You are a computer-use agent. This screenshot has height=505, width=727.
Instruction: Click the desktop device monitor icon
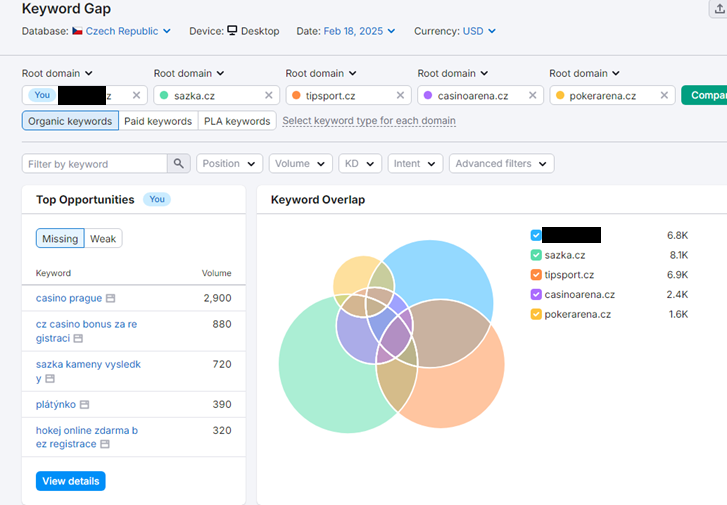pyautogui.click(x=232, y=31)
